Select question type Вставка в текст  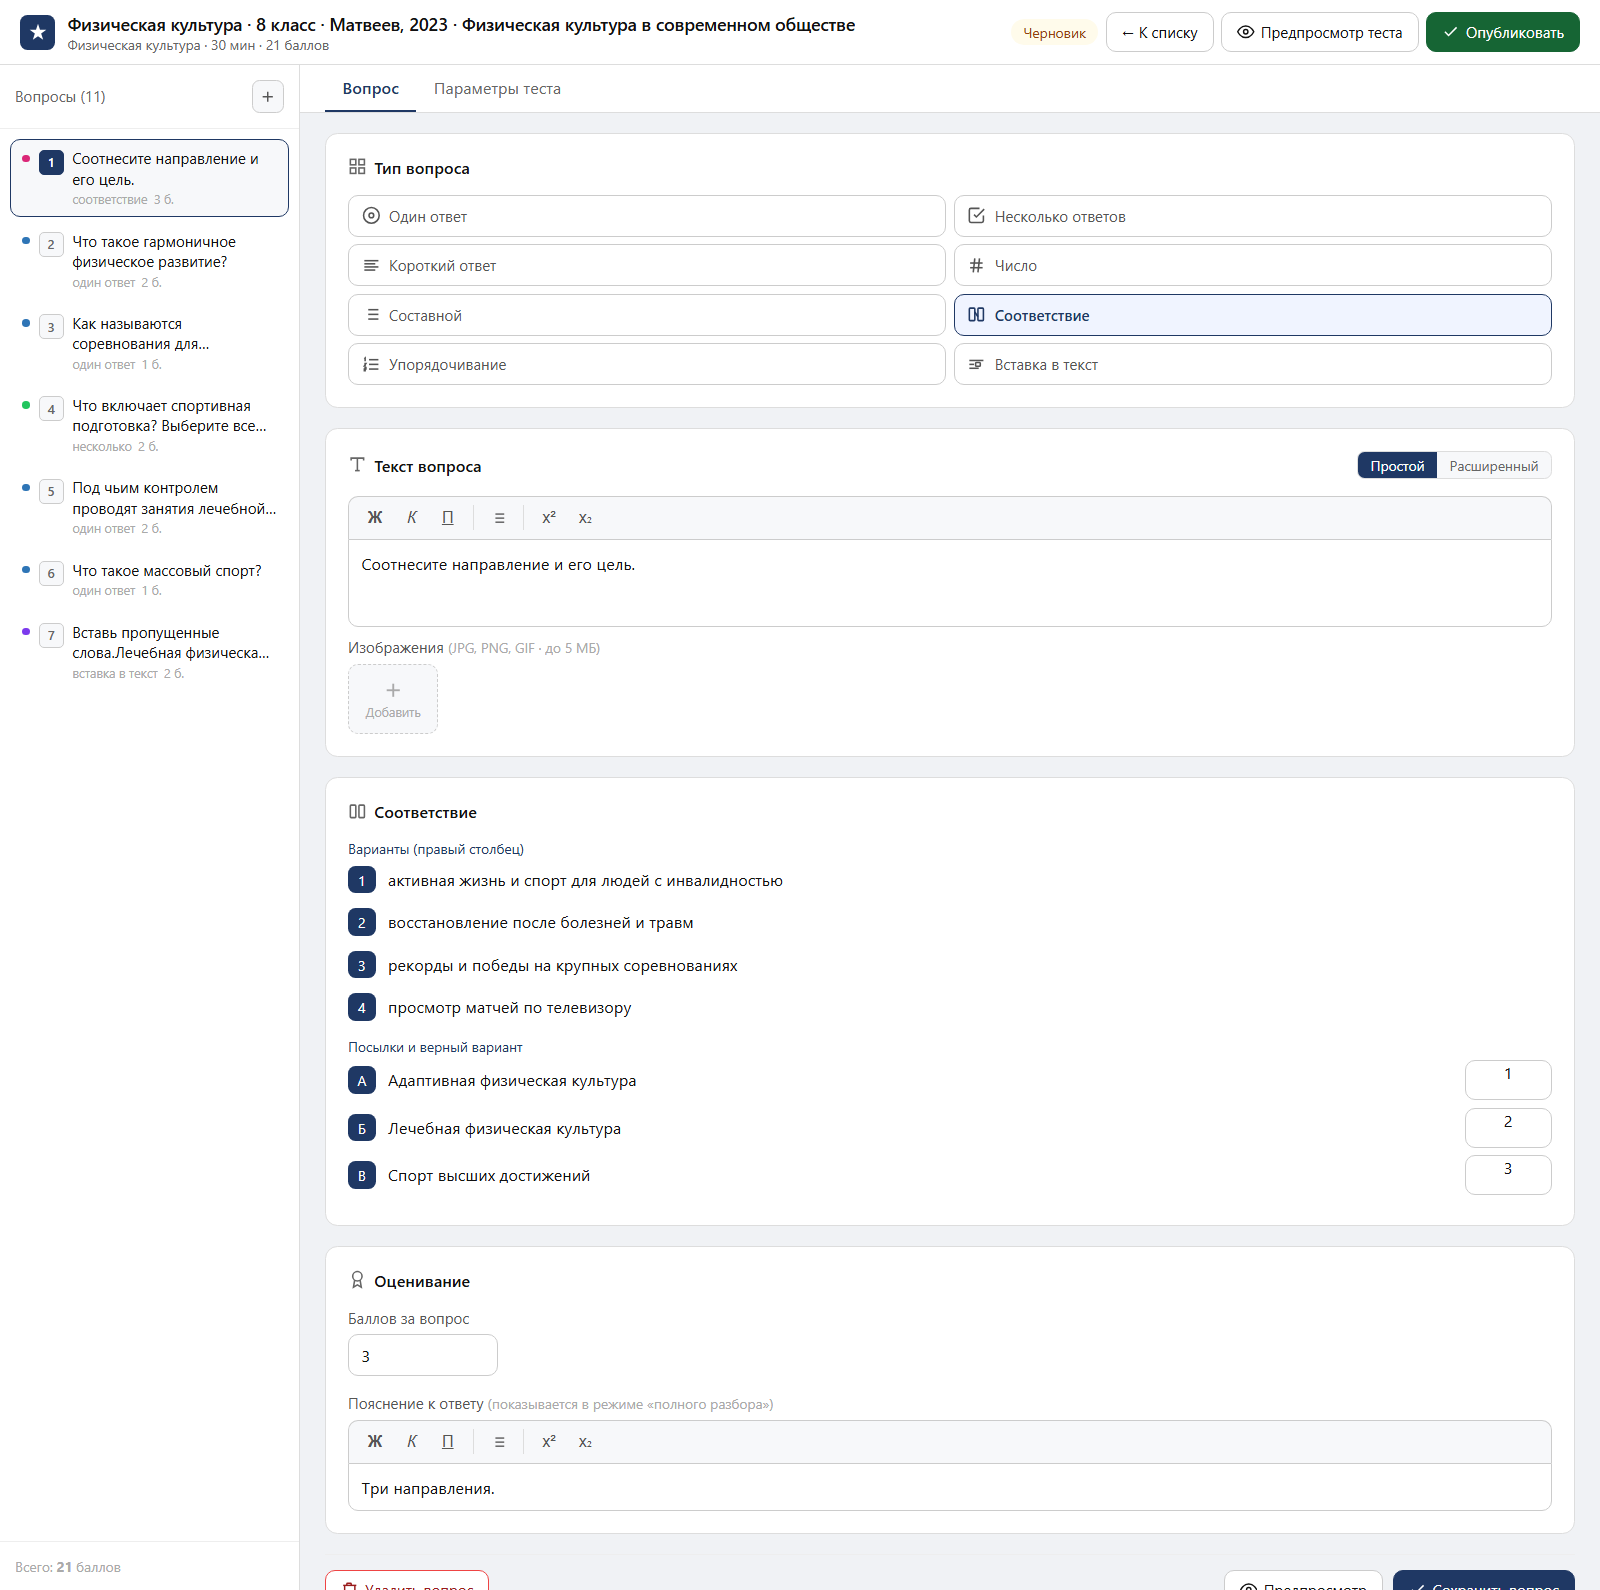tap(1253, 365)
